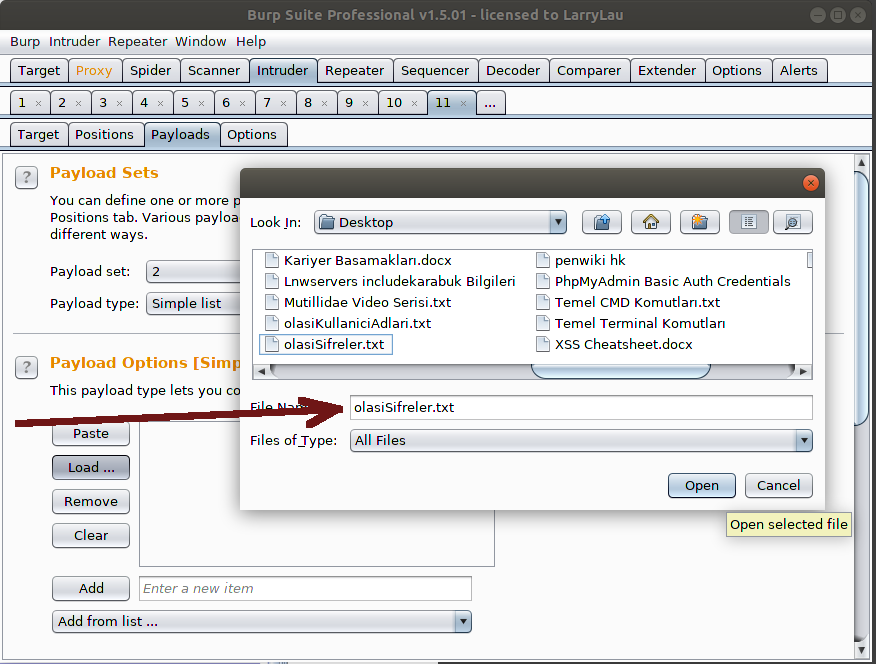Open the Repeater menu
The image size is (876, 664).
pos(137,41)
